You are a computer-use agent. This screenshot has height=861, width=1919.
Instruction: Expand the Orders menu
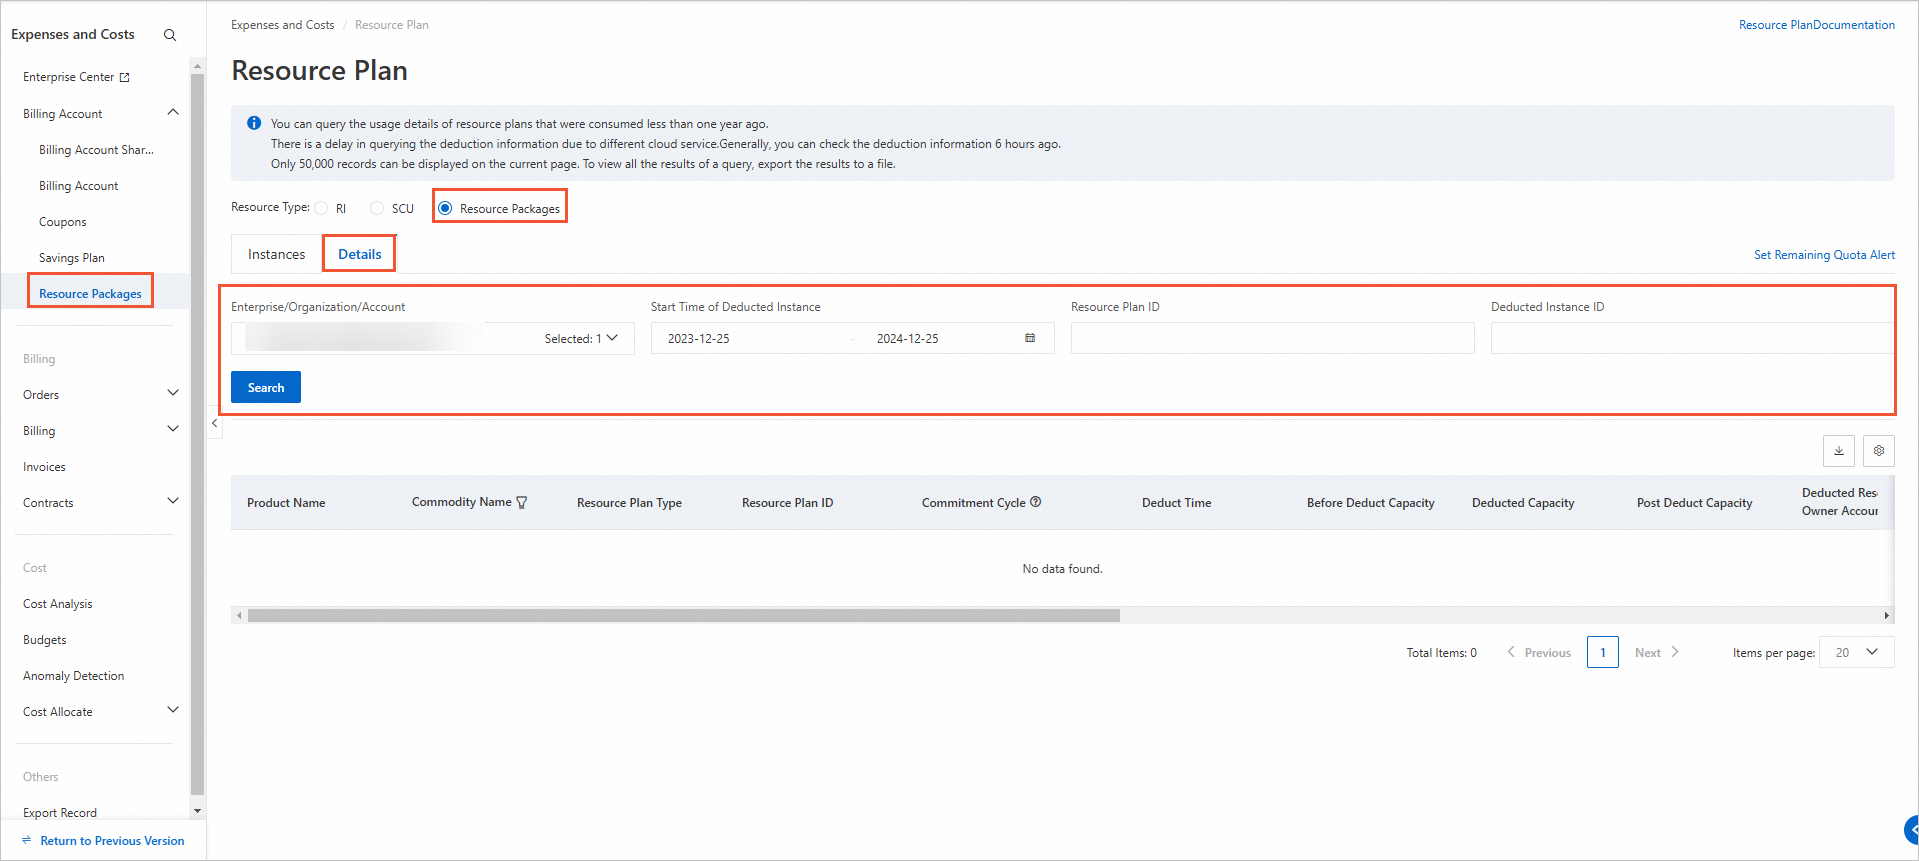[173, 393]
